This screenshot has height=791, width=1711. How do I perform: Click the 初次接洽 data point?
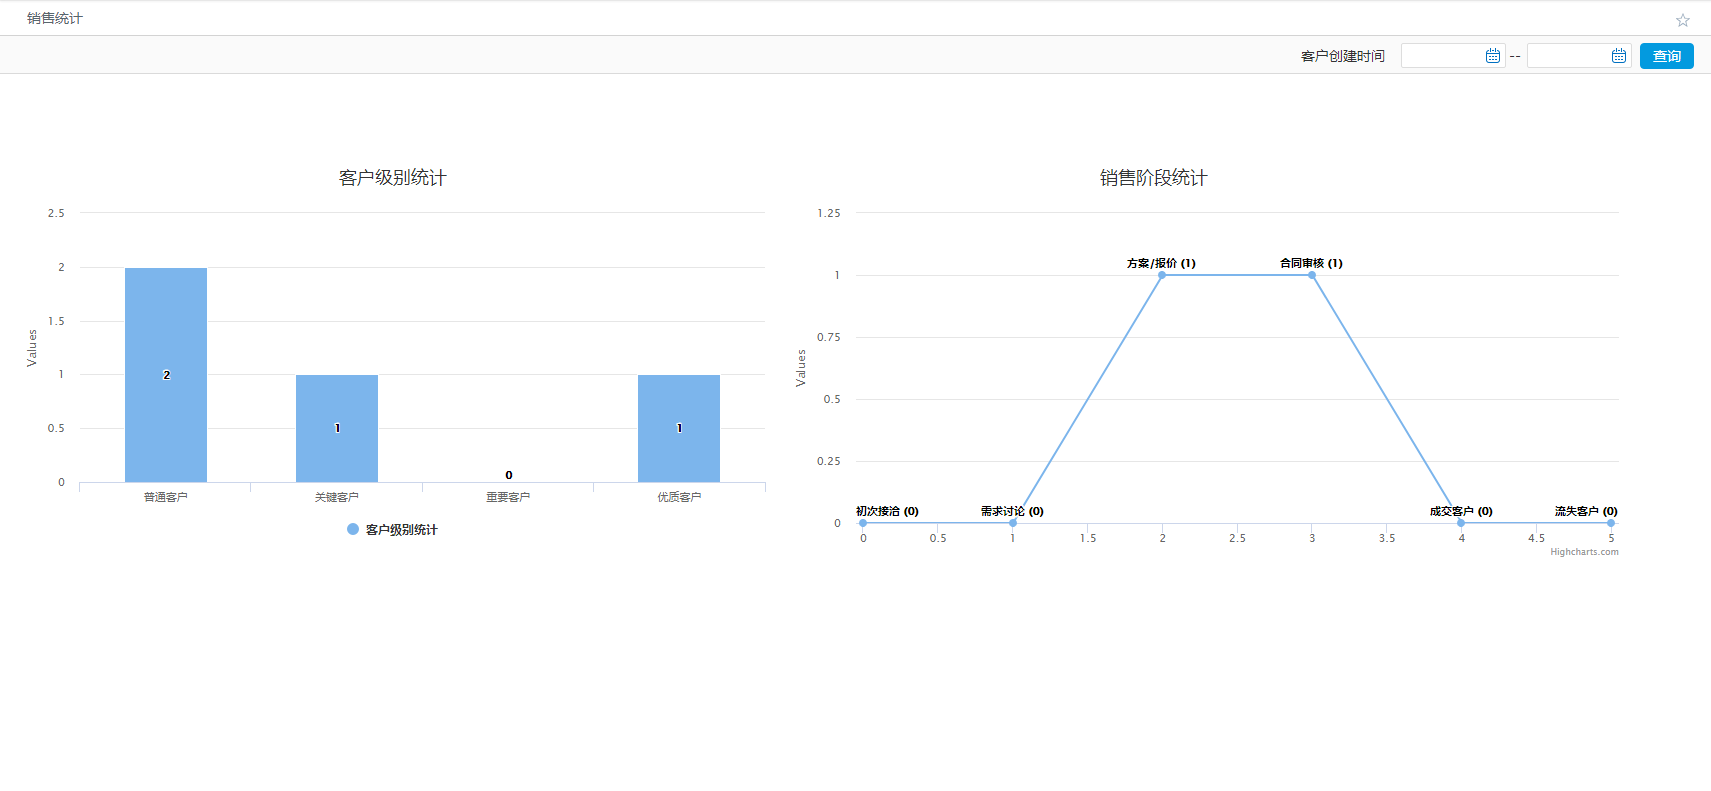(863, 523)
